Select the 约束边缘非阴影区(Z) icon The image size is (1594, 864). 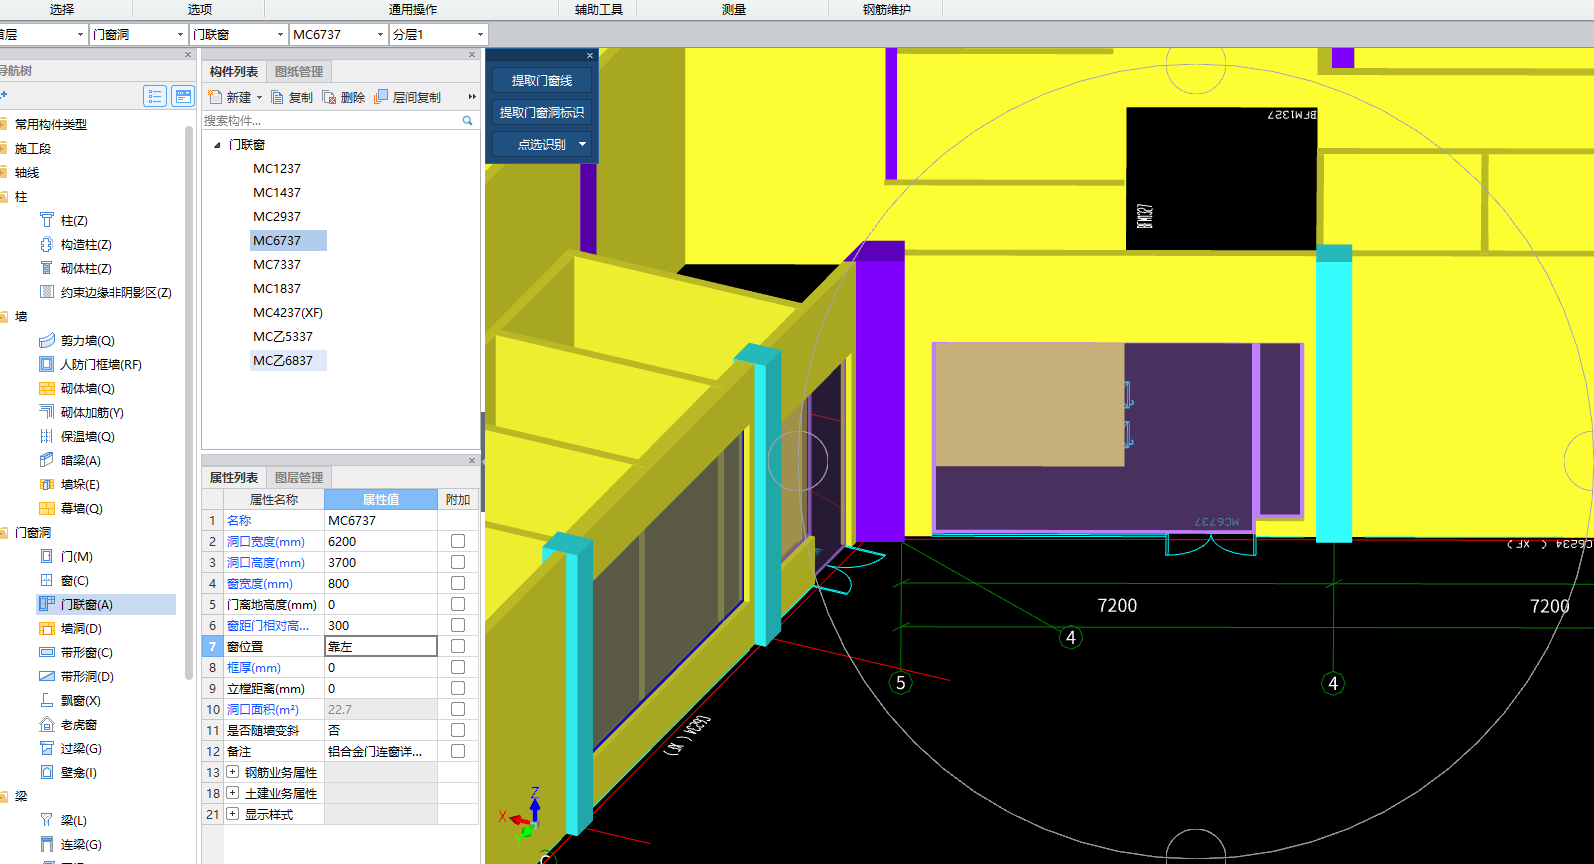tap(46, 292)
